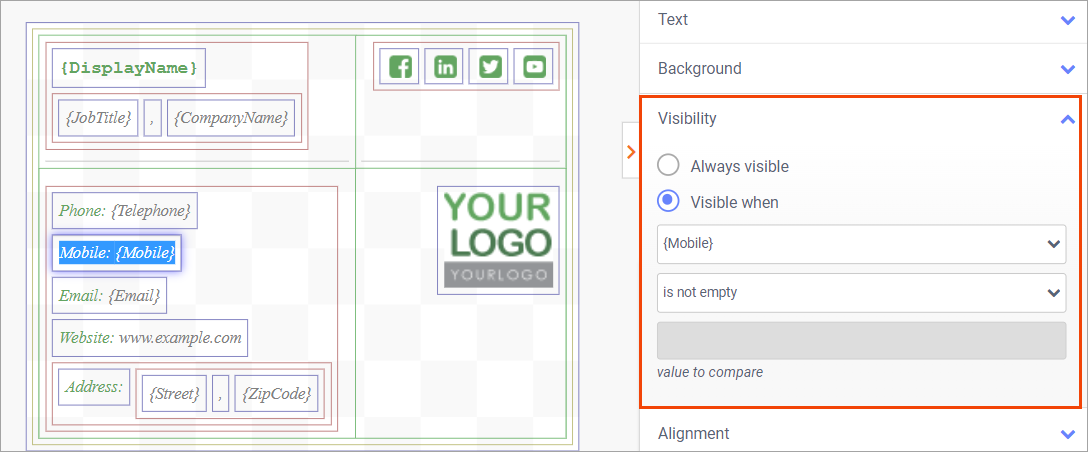Collapse the Visibility section
This screenshot has height=452, width=1088.
1067,119
